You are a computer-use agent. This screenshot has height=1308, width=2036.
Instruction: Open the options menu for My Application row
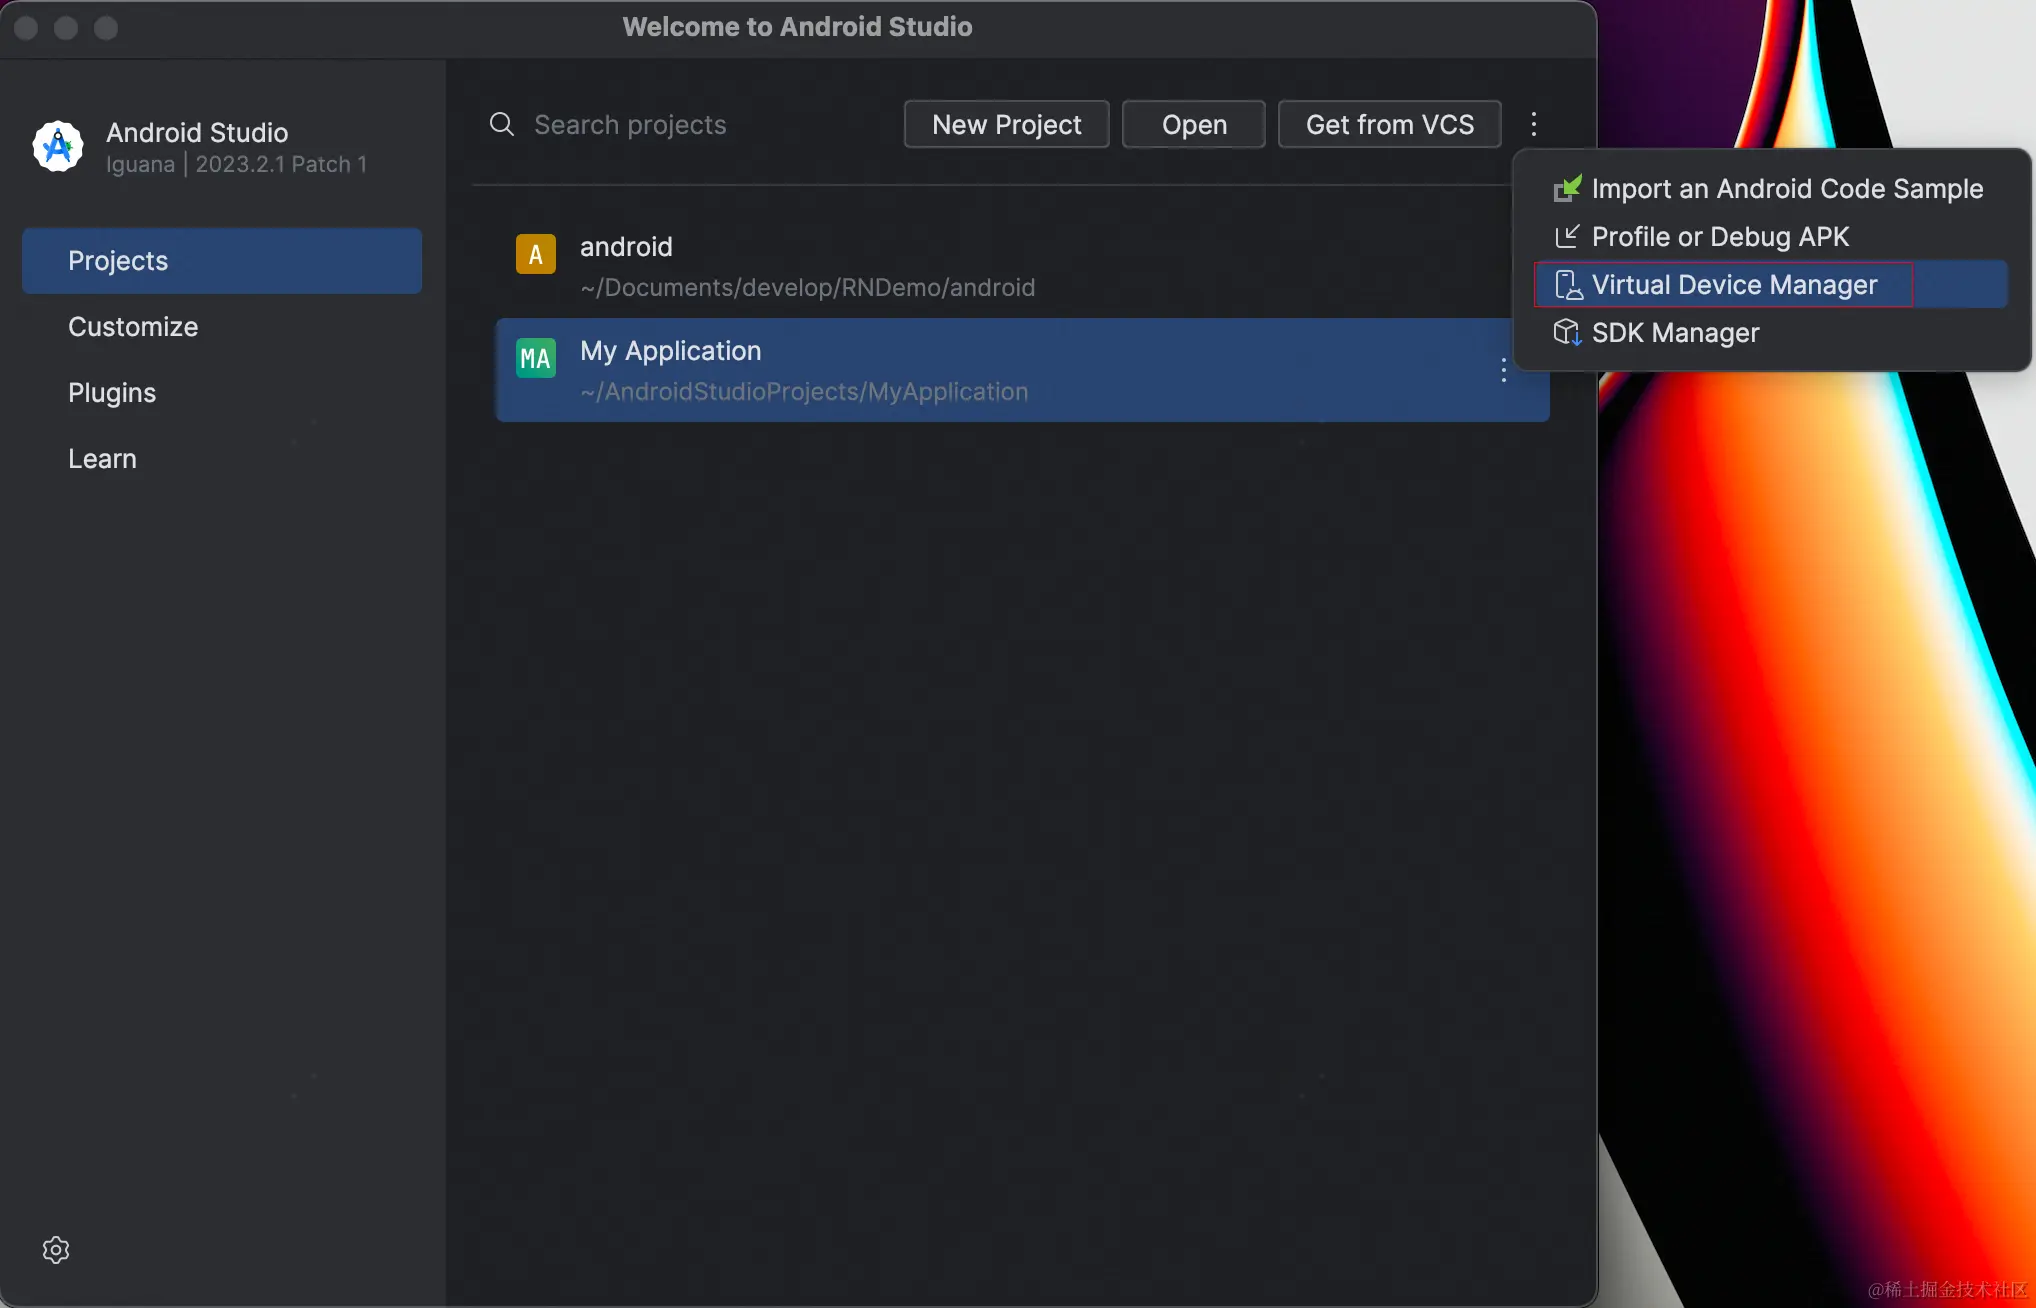click(x=1503, y=370)
